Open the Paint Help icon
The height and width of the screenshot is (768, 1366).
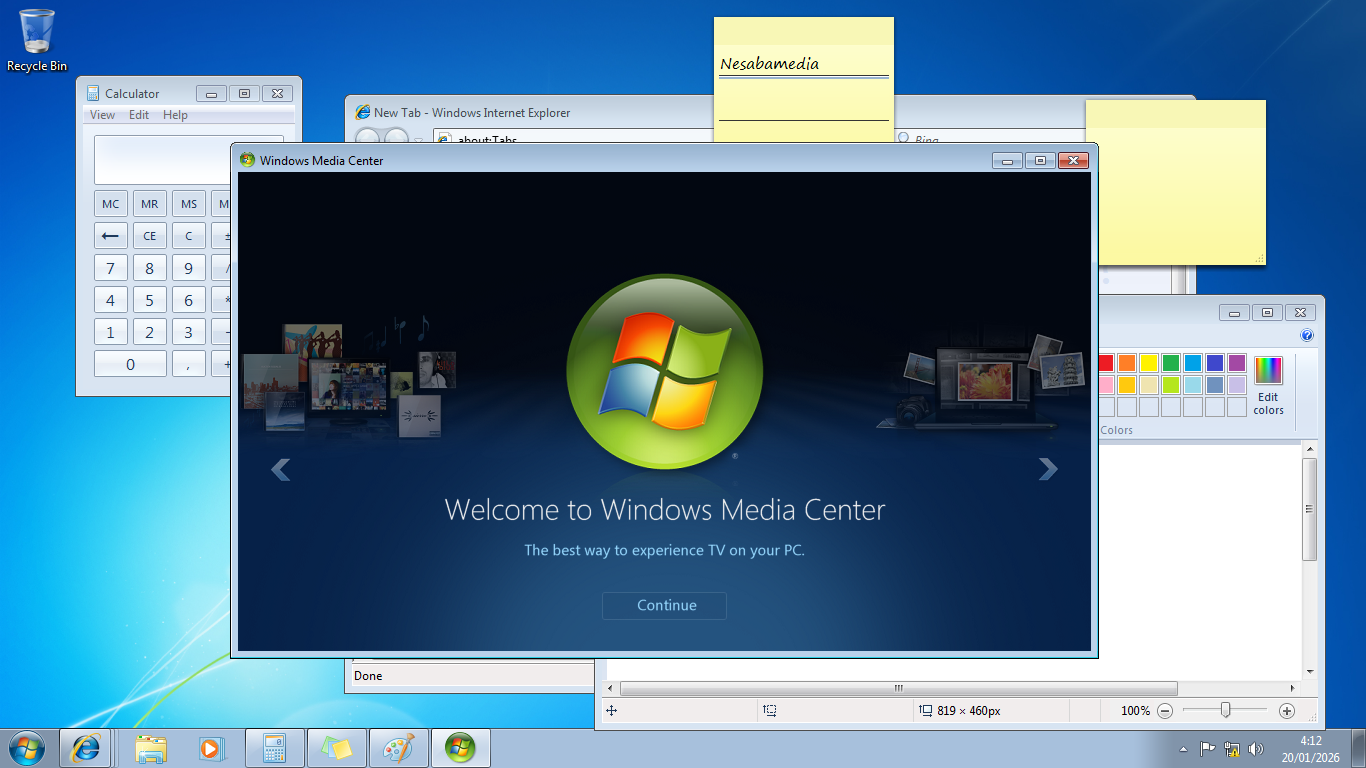1306,336
